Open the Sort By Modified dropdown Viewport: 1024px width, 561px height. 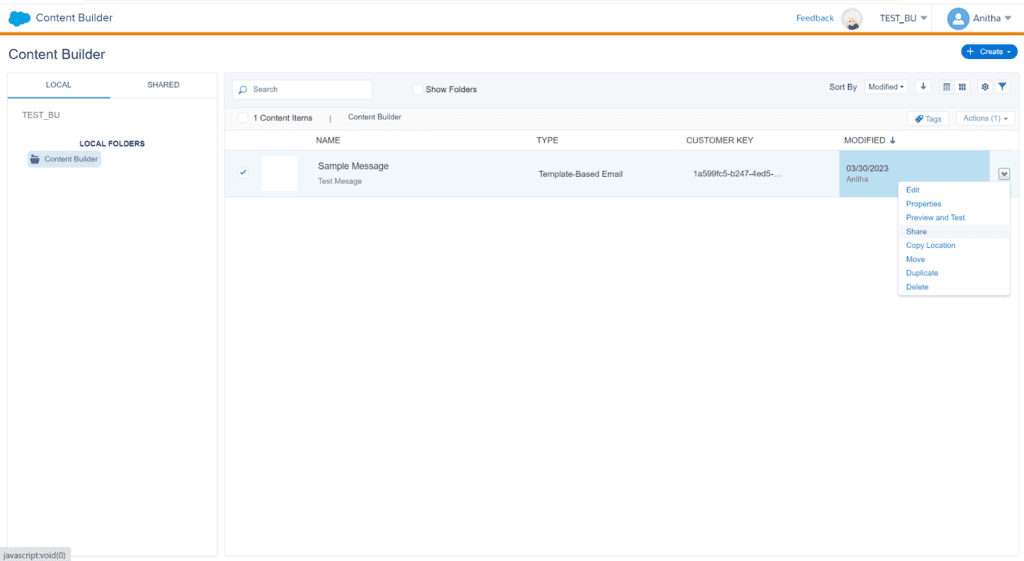pyautogui.click(x=886, y=87)
